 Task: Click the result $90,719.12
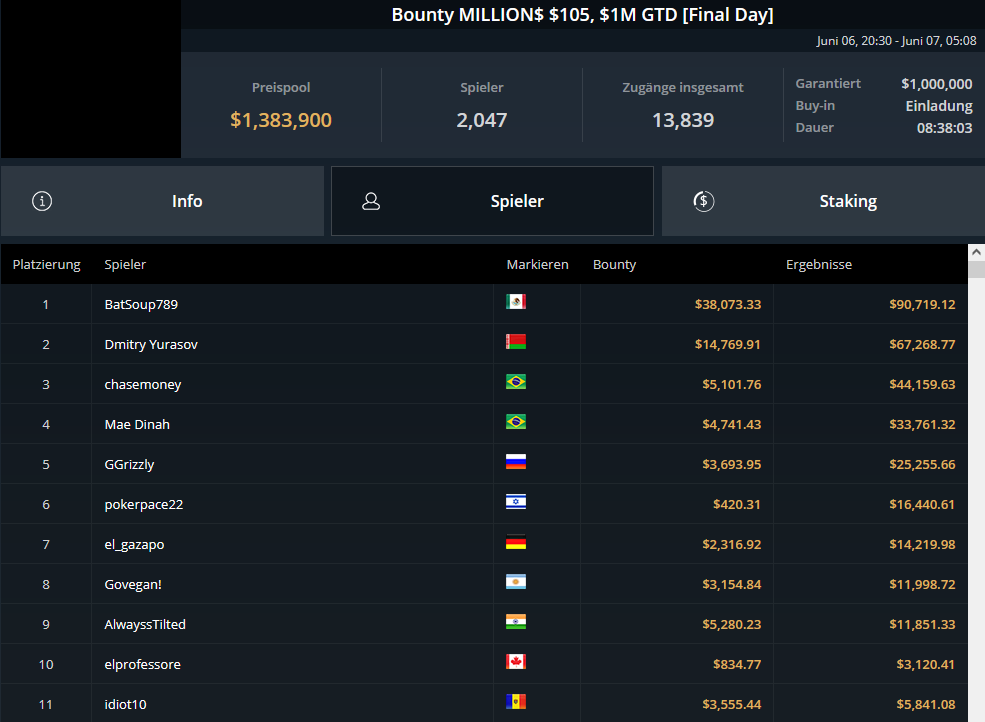click(x=922, y=304)
